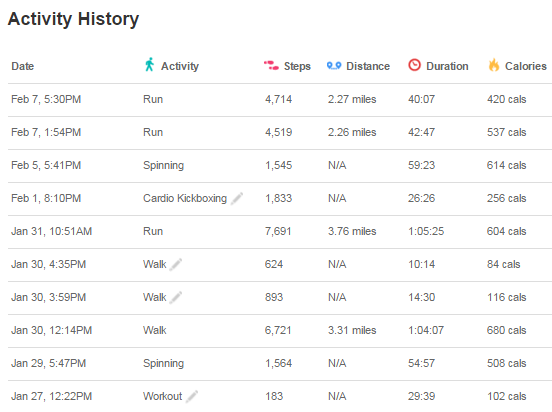Select the Jan 30, 12:14PM Walk row

[280, 331]
